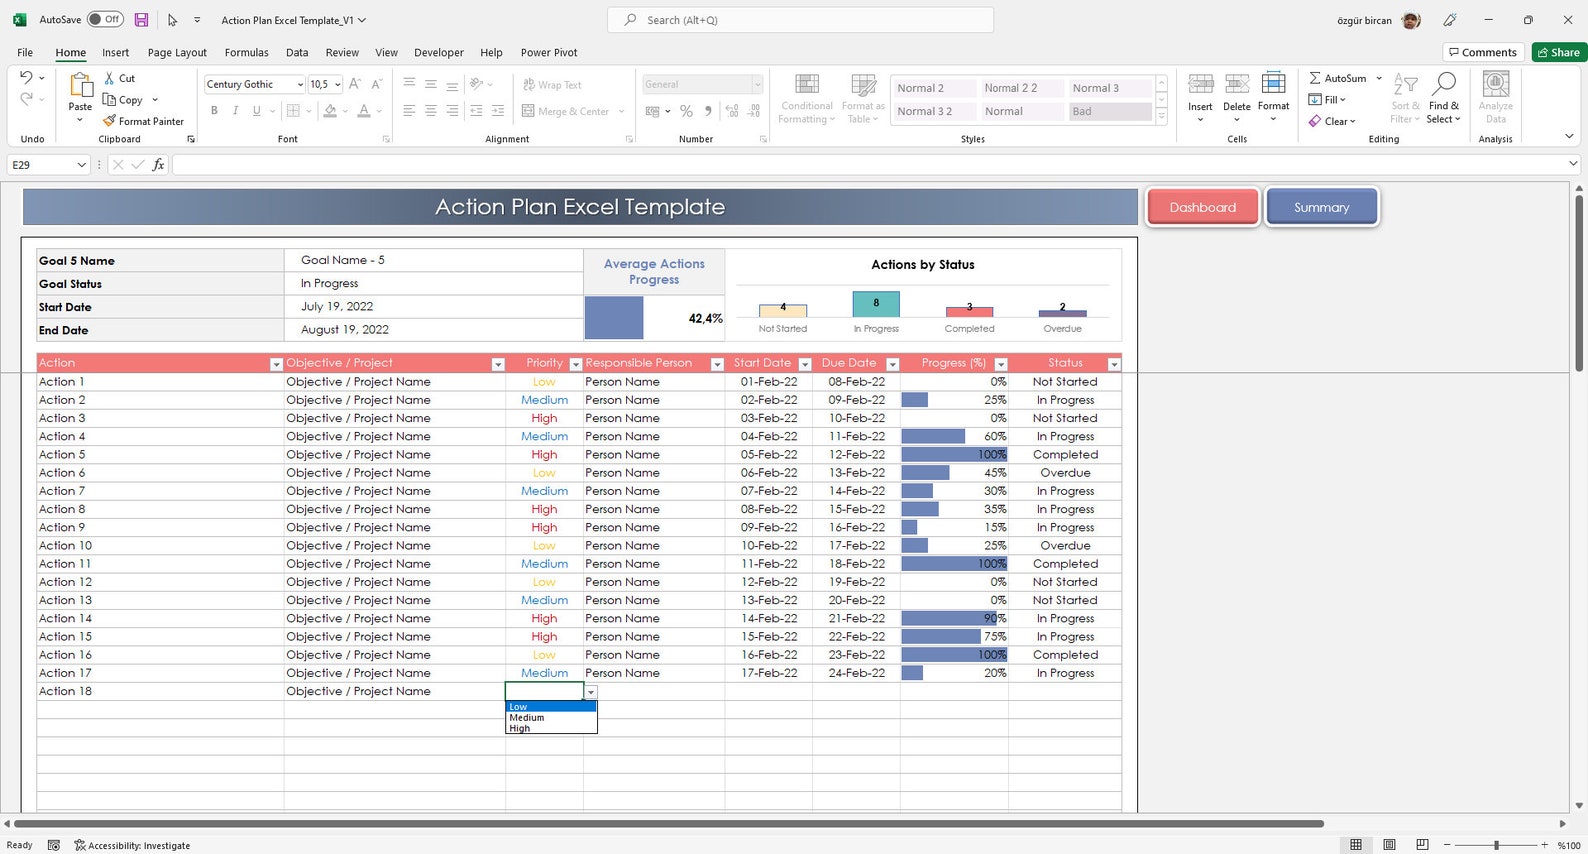This screenshot has width=1588, height=854.
Task: Click Conditional Formatting icon
Action: pos(807,85)
